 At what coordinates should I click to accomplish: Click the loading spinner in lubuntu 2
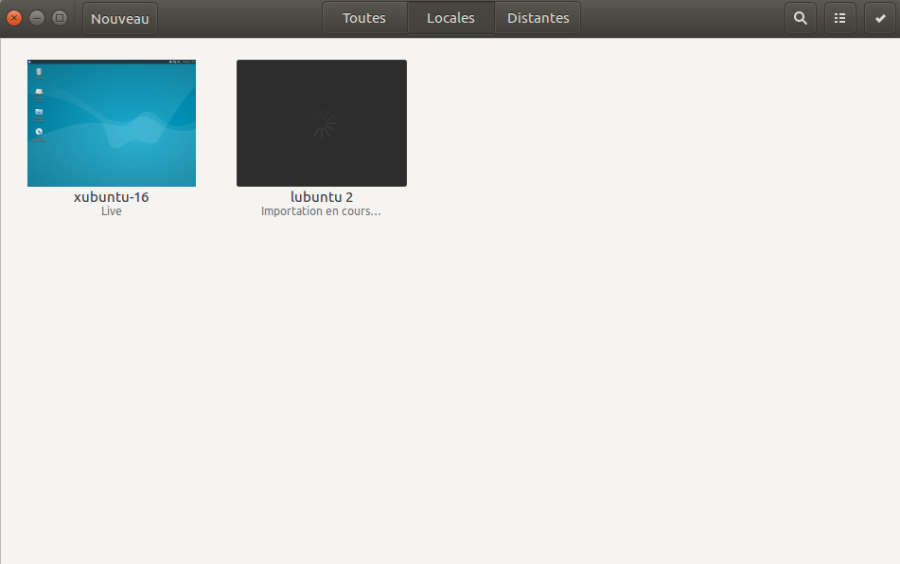coord(322,123)
